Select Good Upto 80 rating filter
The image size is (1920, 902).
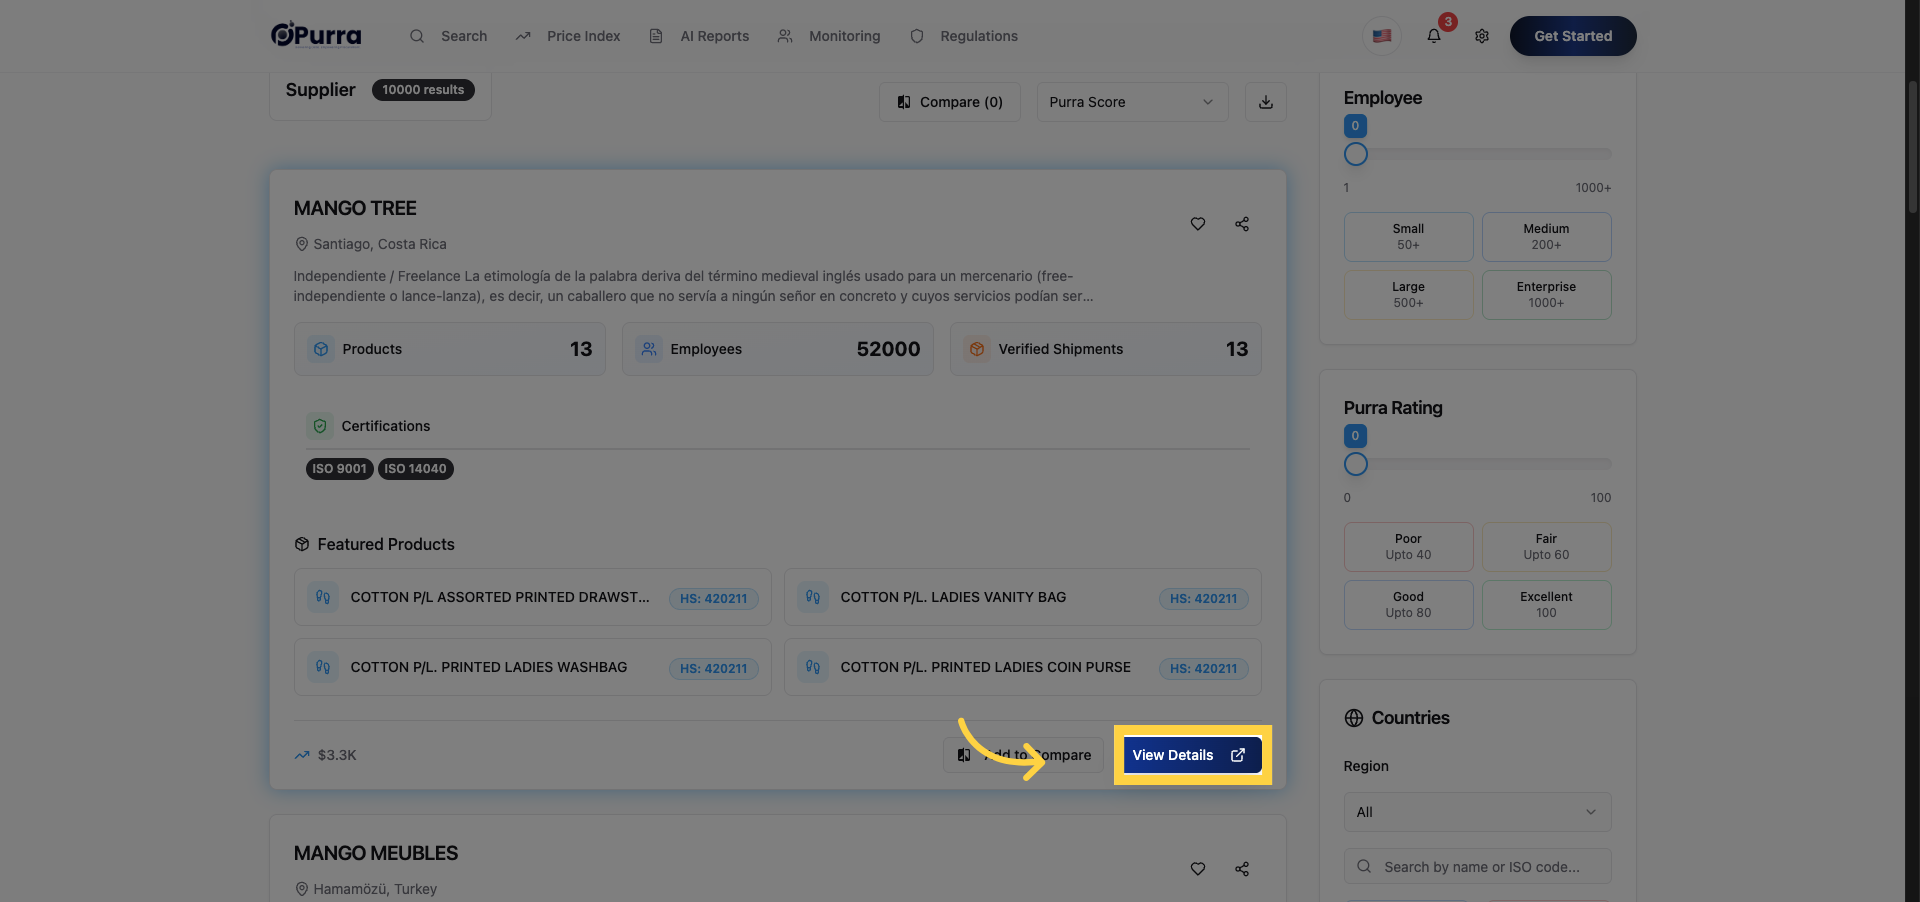(x=1408, y=605)
